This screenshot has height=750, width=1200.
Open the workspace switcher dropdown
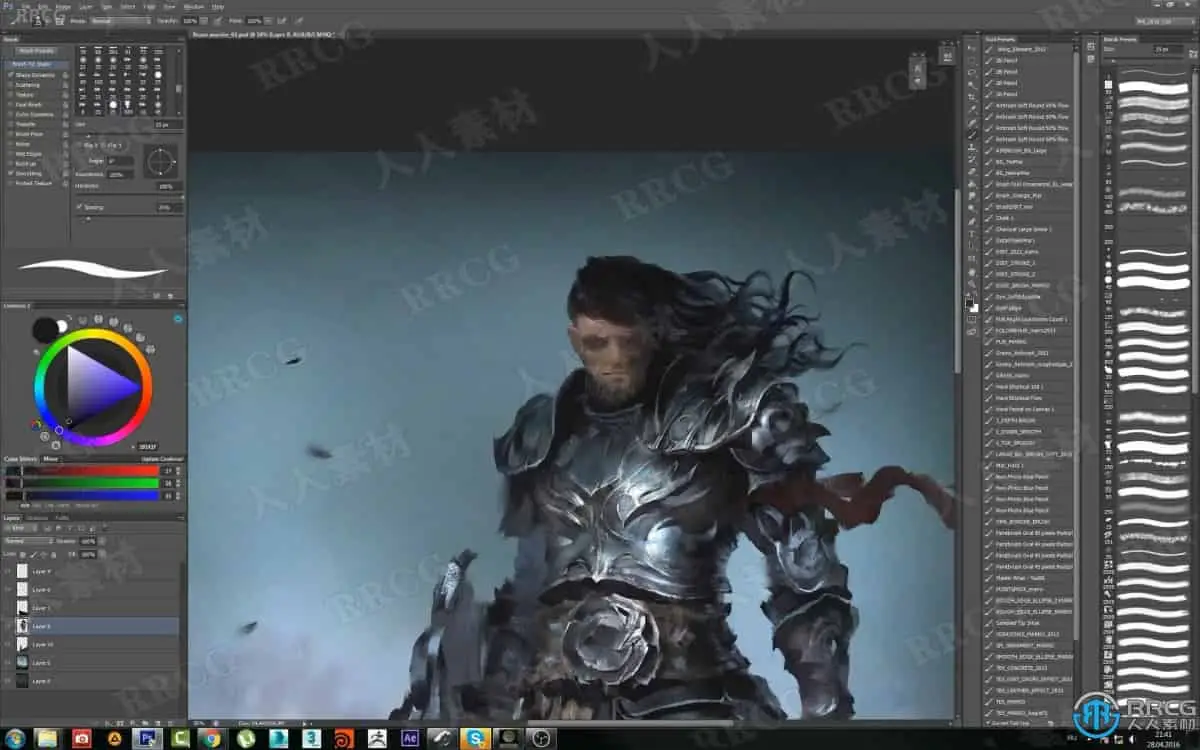1165,19
